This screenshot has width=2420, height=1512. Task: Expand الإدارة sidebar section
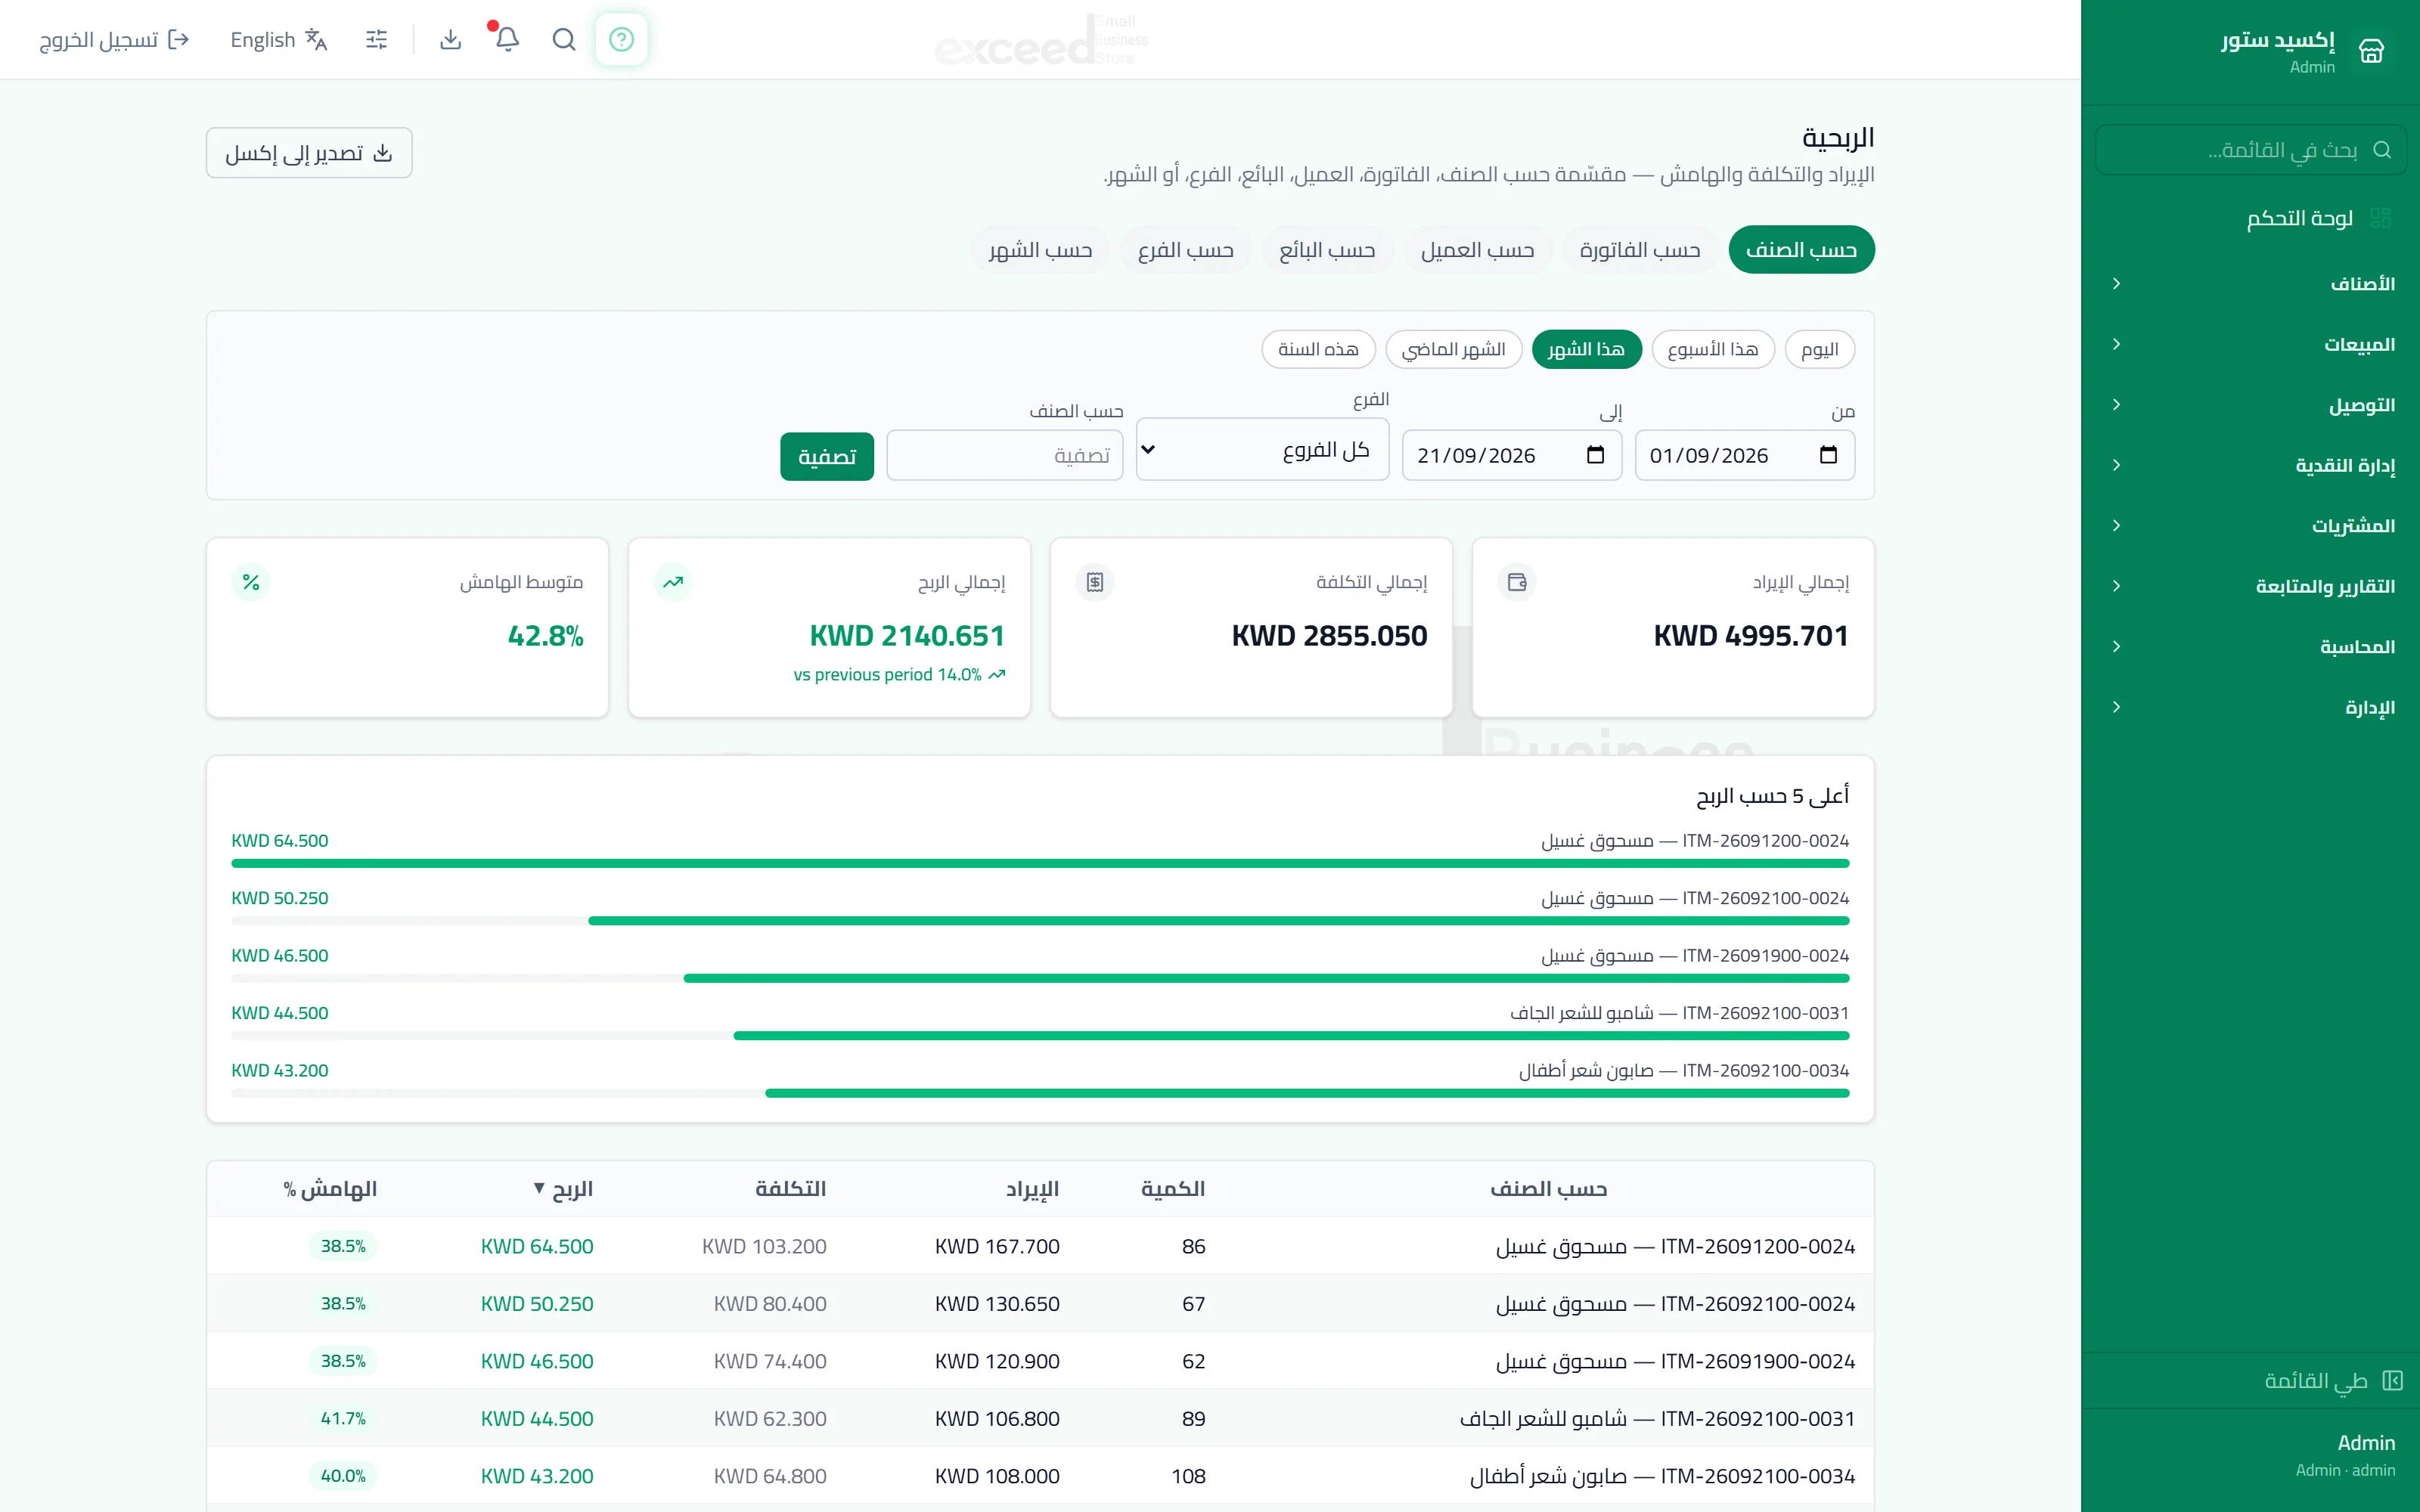coord(2252,707)
